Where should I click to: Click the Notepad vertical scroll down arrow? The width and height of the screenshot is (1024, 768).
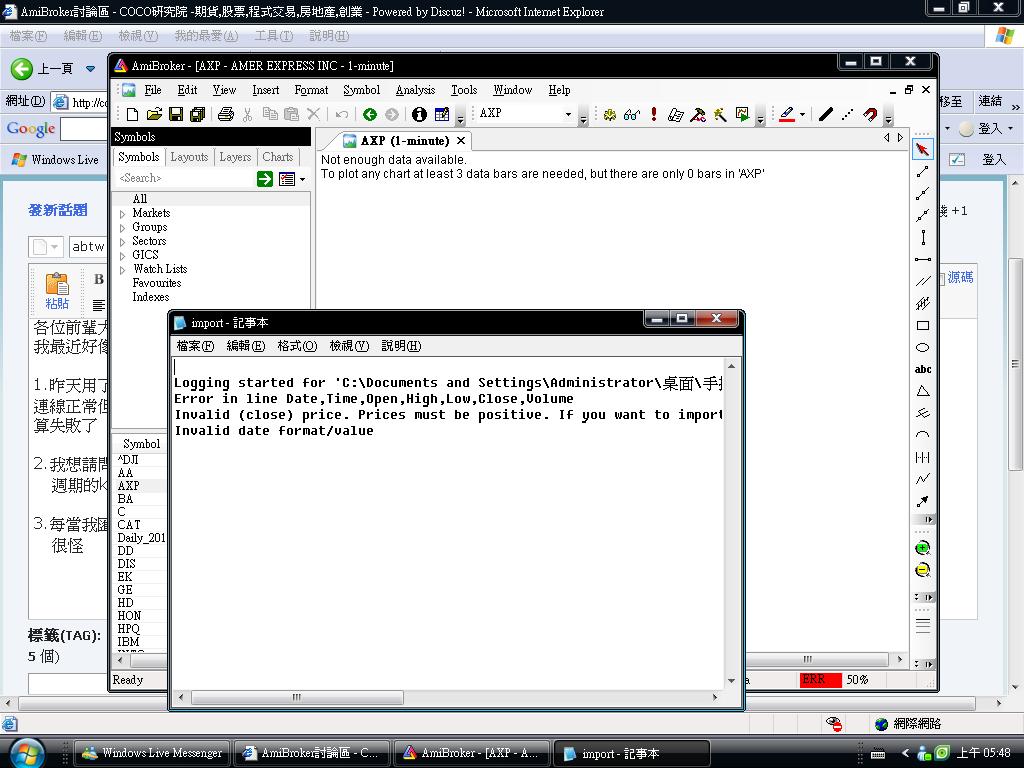pos(731,681)
